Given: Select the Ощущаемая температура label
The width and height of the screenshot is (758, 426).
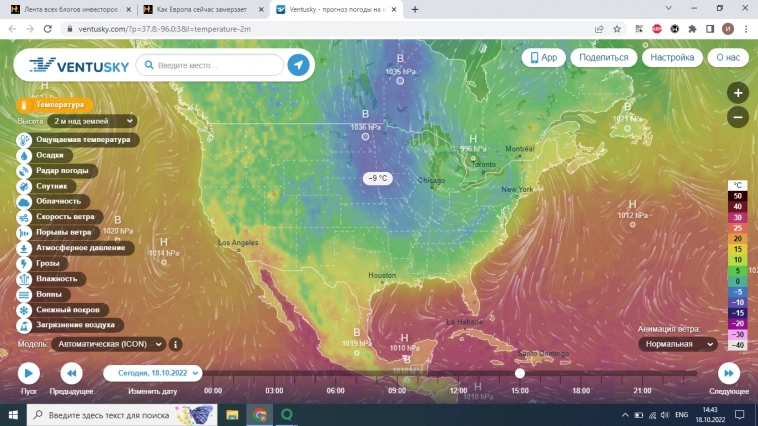Looking at the screenshot, I should point(83,140).
